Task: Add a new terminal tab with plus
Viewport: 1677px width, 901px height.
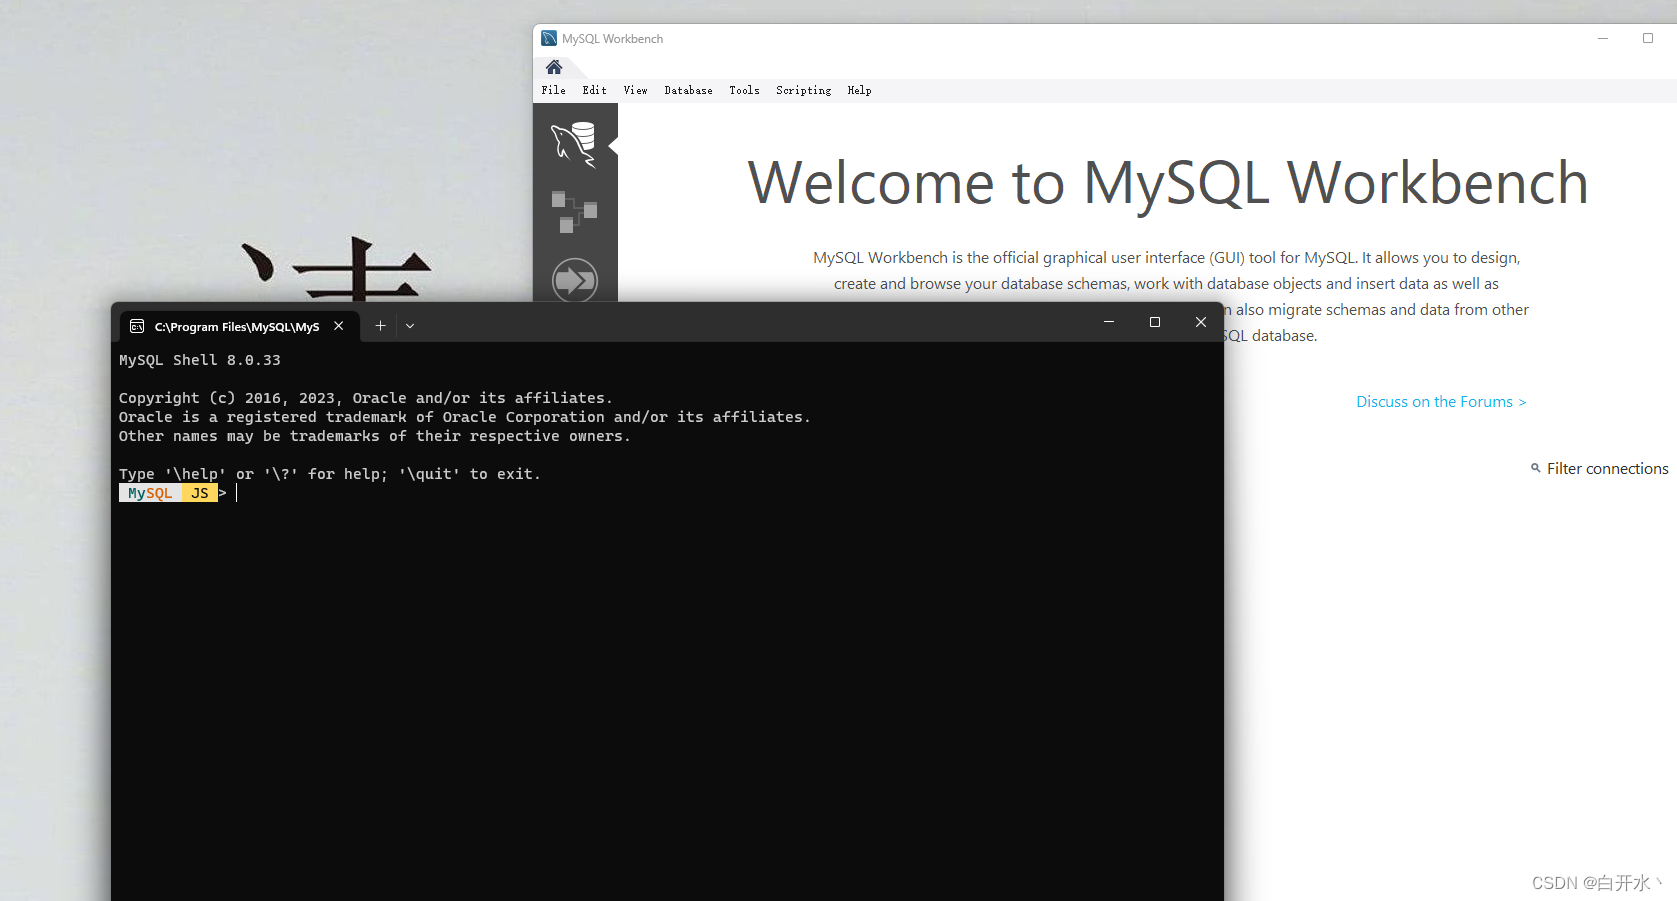Action: (x=380, y=326)
